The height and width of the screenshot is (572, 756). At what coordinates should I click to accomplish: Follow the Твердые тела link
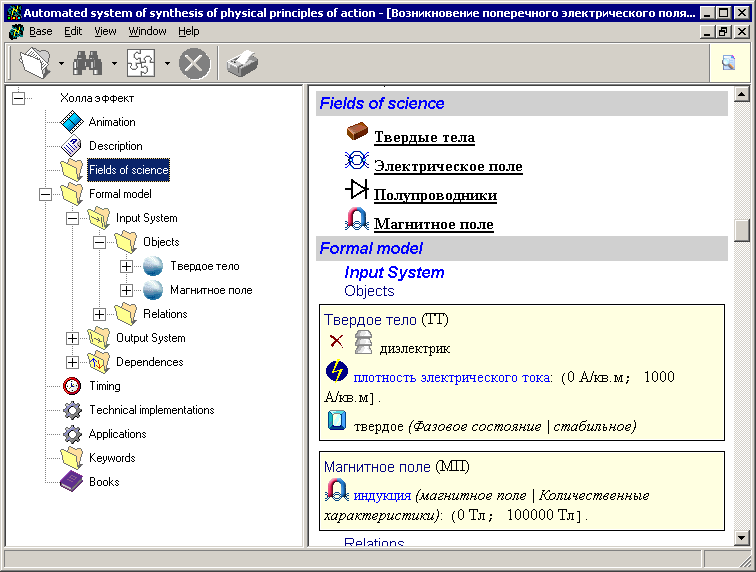tap(424, 137)
